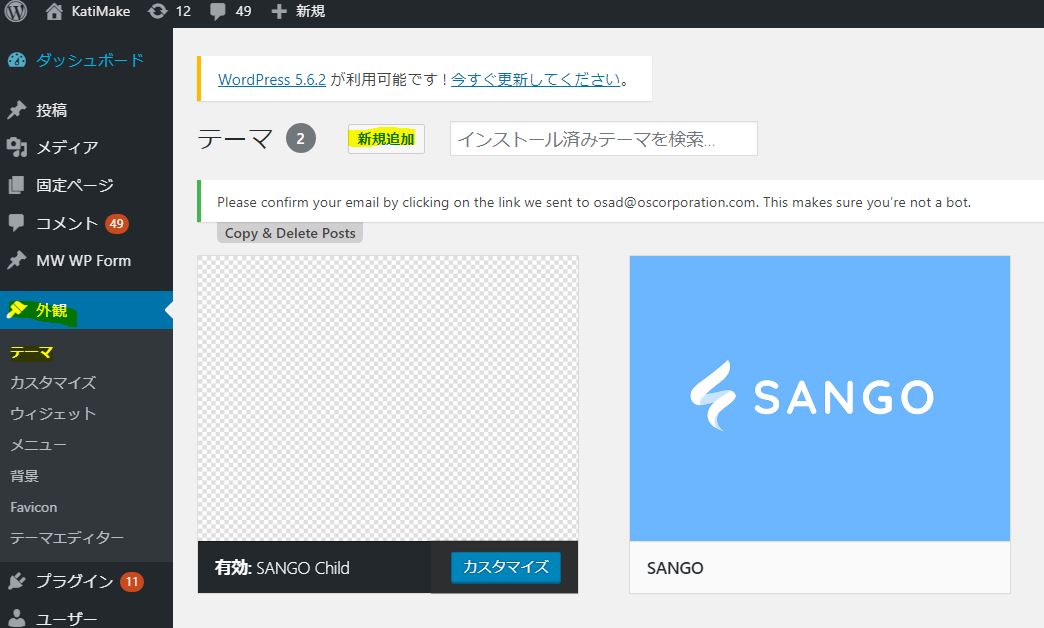Open SANGO theme screenshot thumbnail

(820, 398)
